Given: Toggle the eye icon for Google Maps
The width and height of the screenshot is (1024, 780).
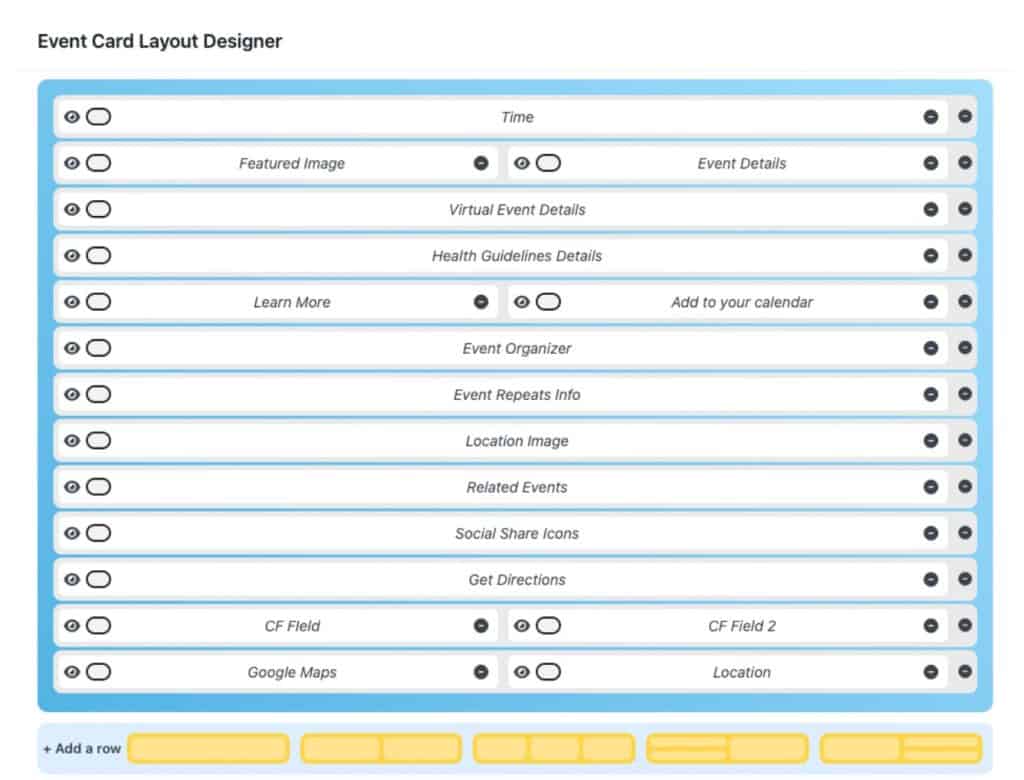Looking at the screenshot, I should point(72,672).
